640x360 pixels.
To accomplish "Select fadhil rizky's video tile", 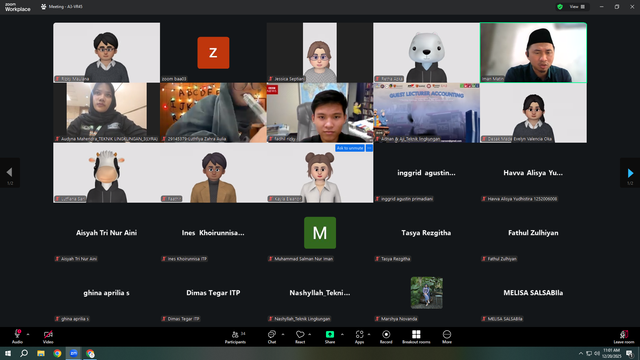I will coord(320,113).
